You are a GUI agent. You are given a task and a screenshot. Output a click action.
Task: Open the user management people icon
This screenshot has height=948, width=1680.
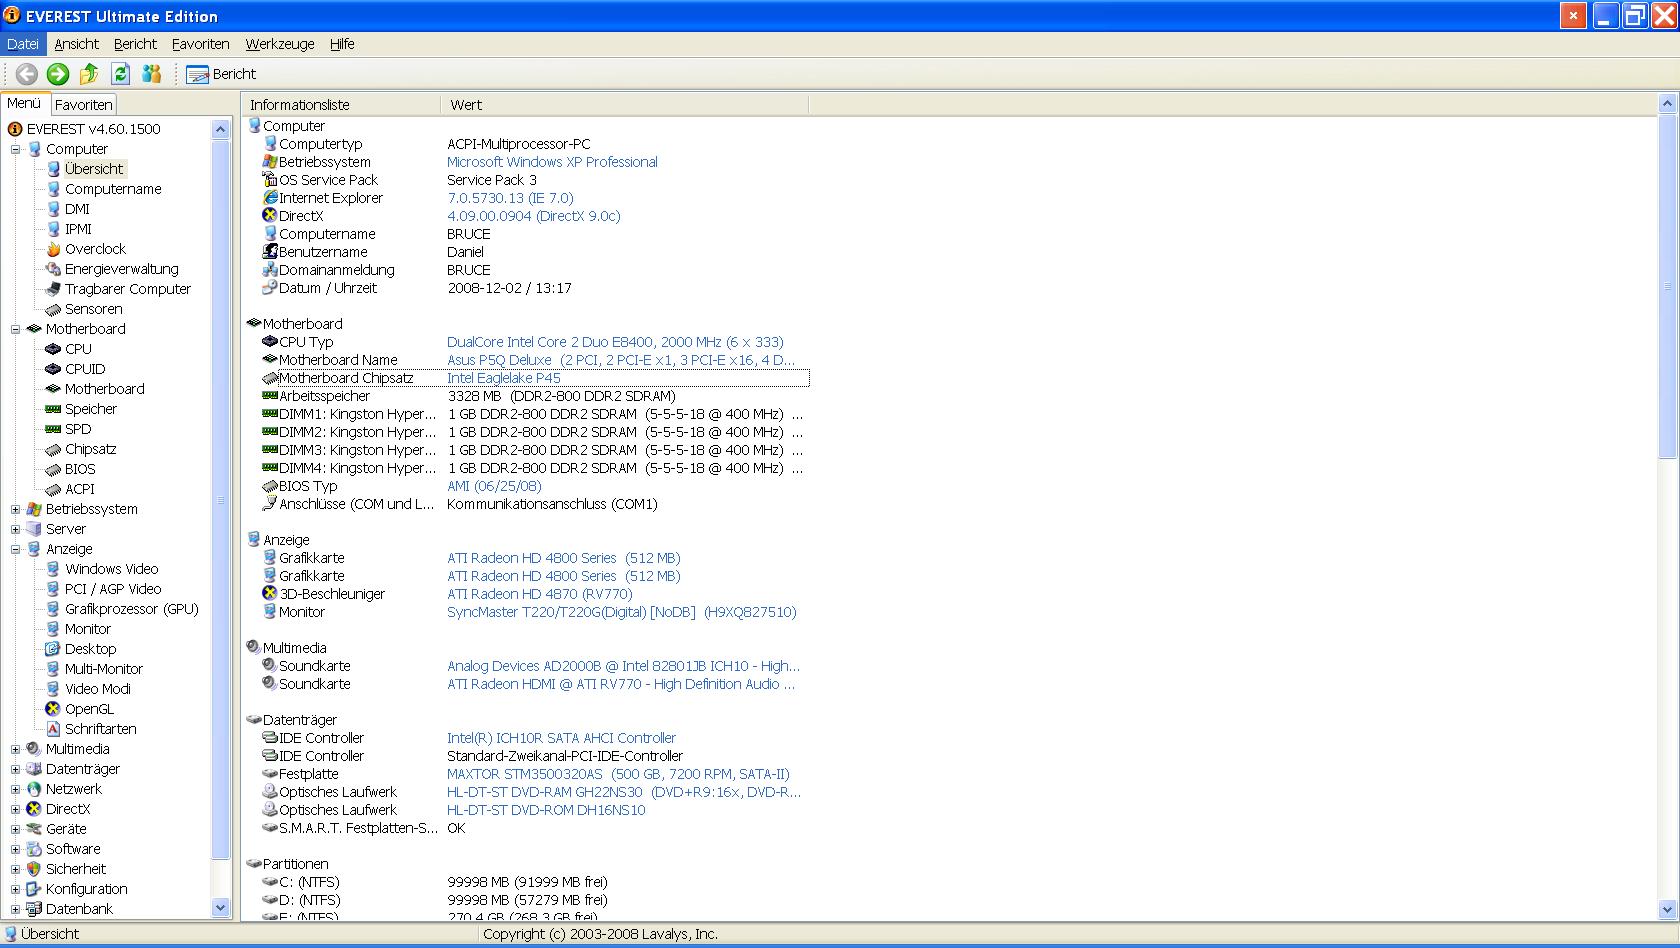click(152, 74)
